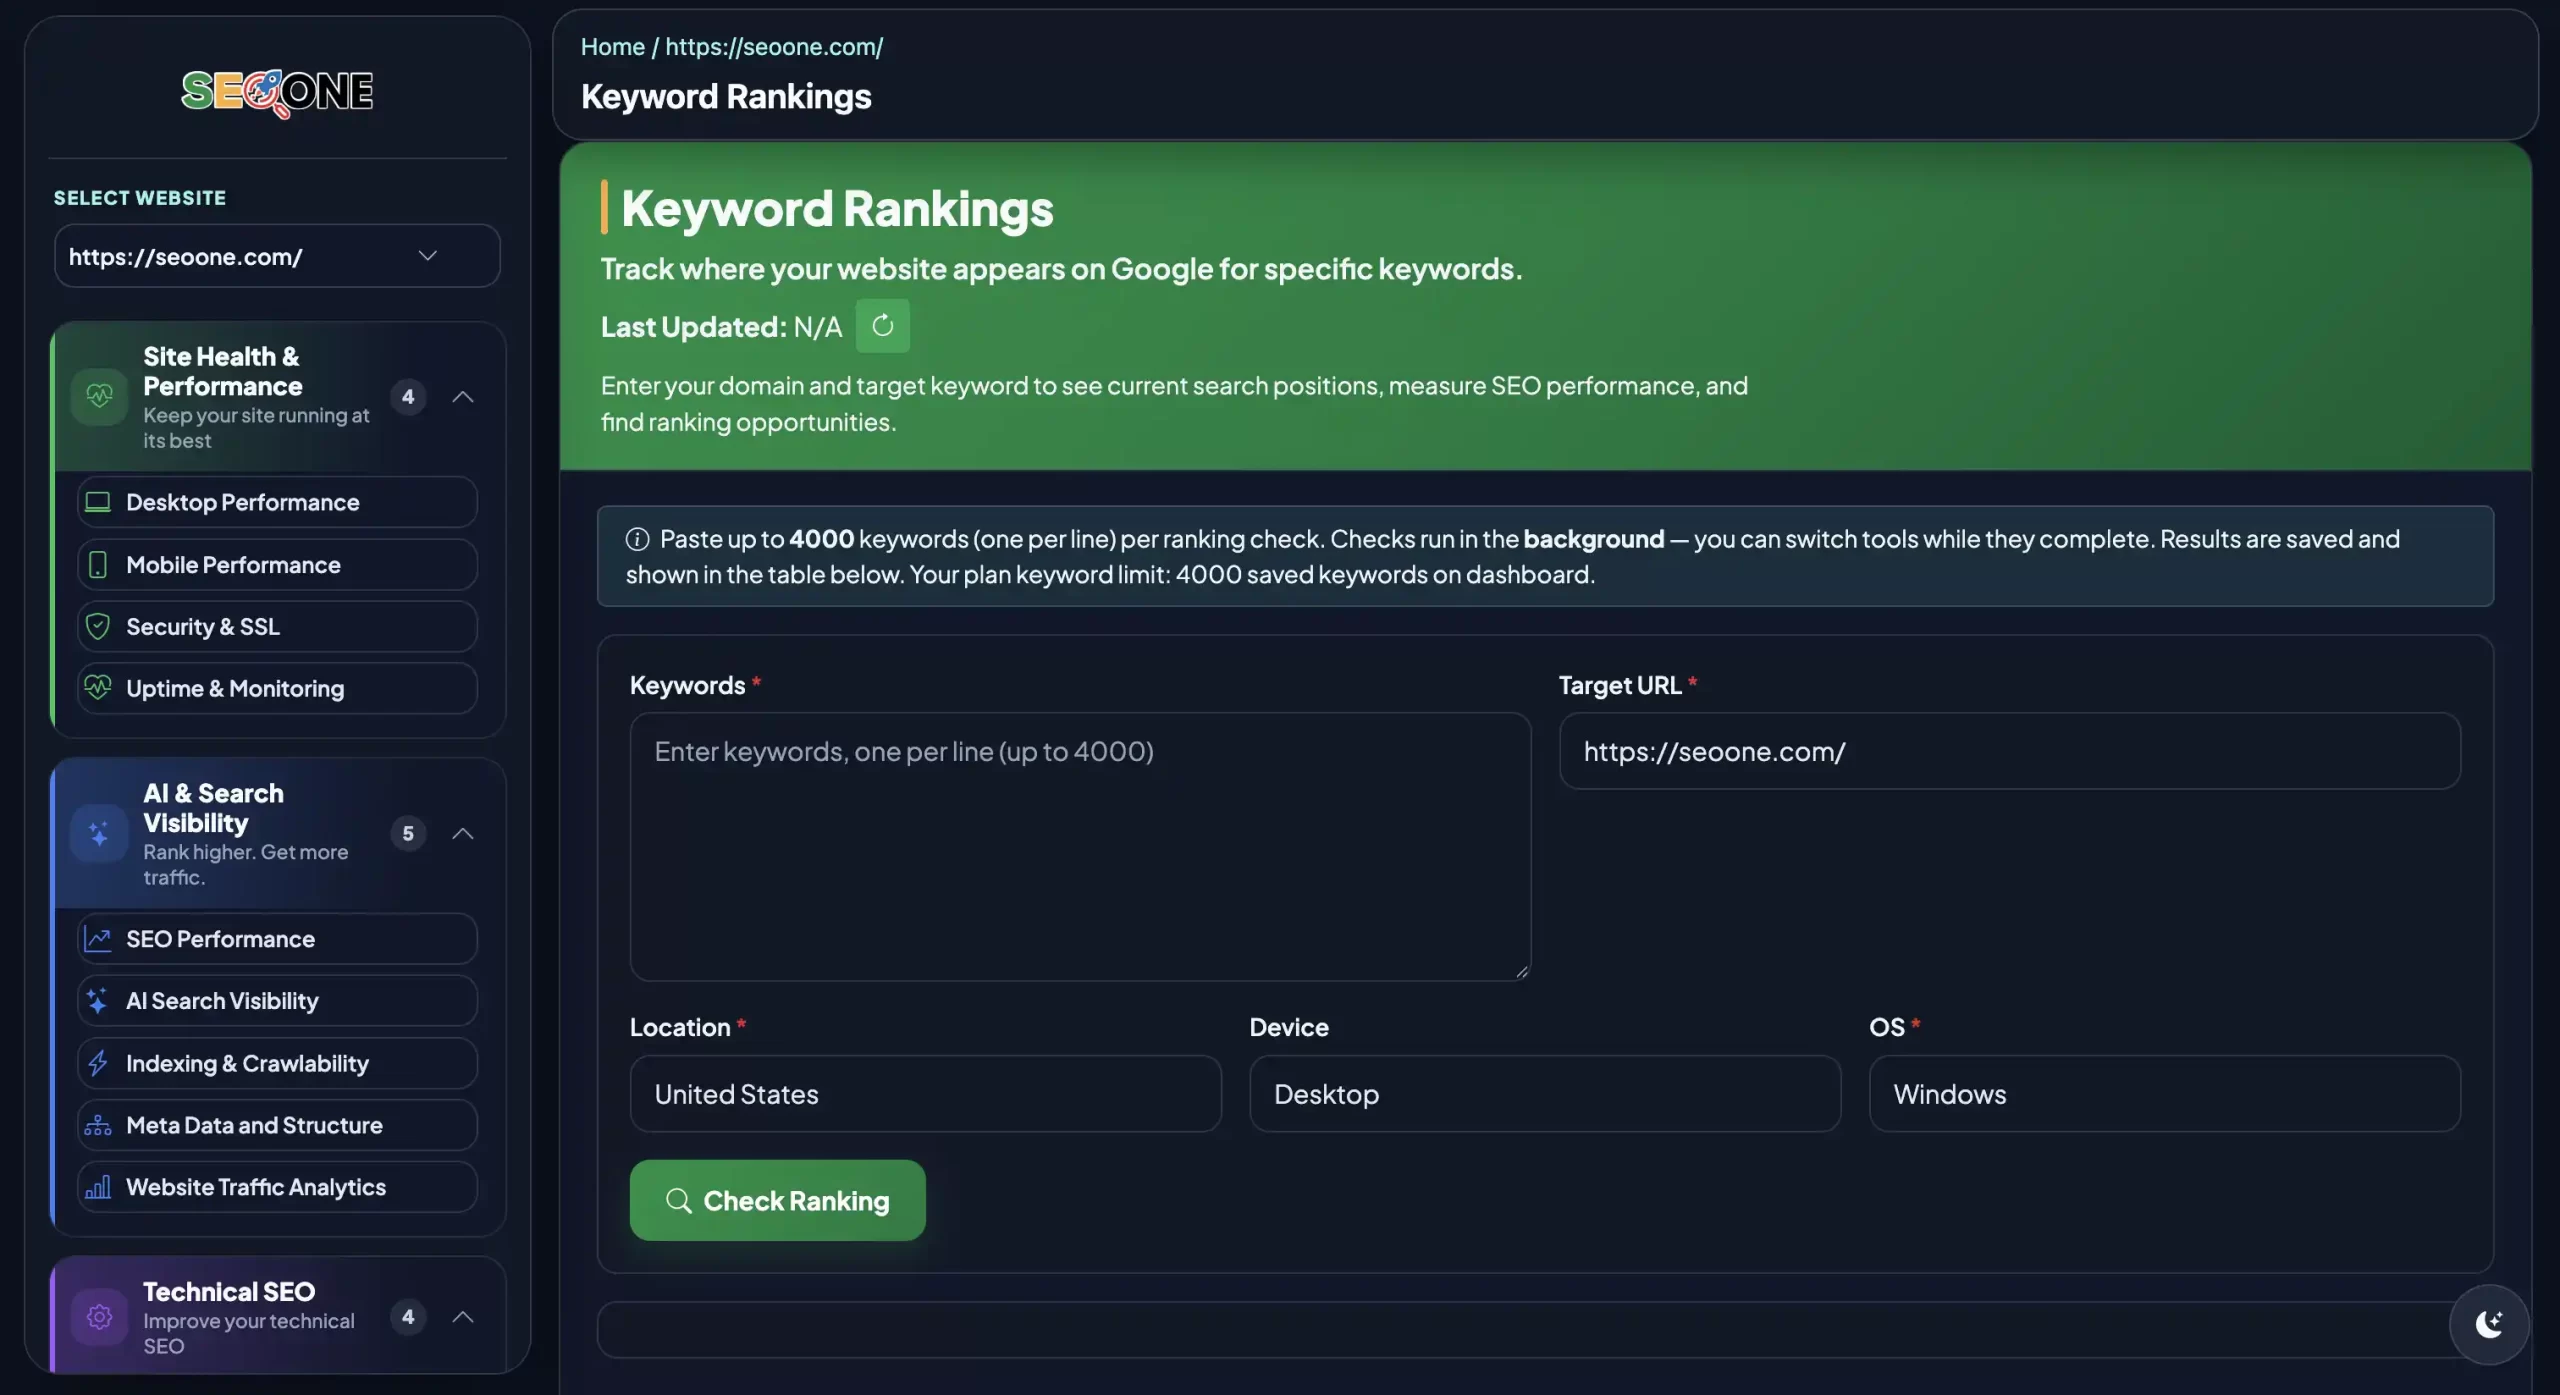This screenshot has width=2560, height=1395.
Task: Follow the Home breadcrumb link
Action: pyautogui.click(x=612, y=47)
